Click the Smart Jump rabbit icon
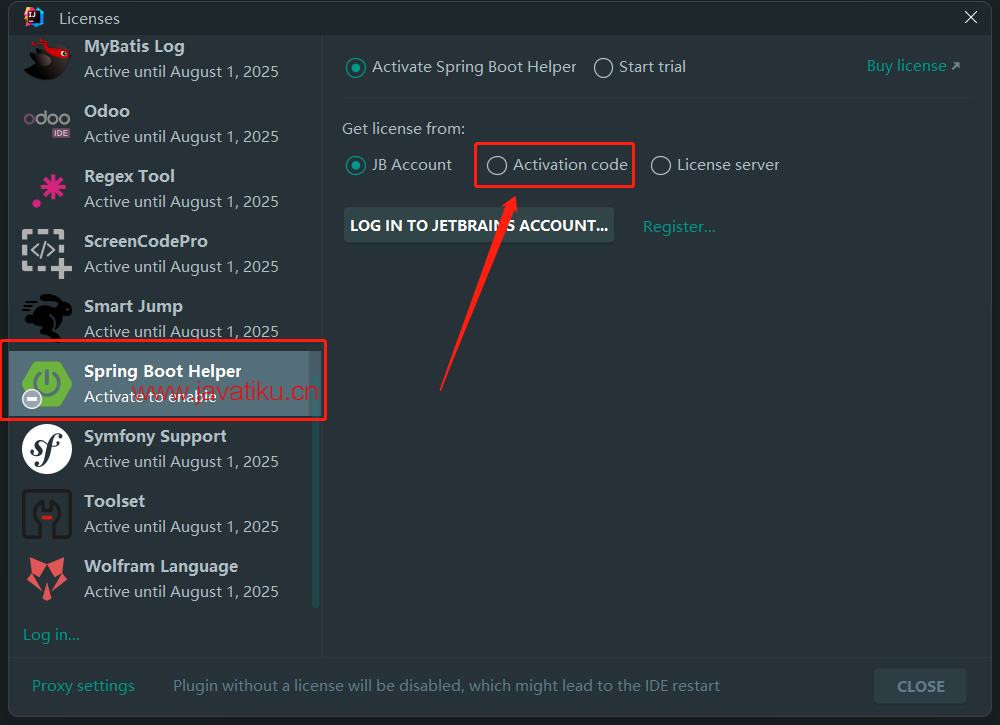The height and width of the screenshot is (725, 1000). 47,316
